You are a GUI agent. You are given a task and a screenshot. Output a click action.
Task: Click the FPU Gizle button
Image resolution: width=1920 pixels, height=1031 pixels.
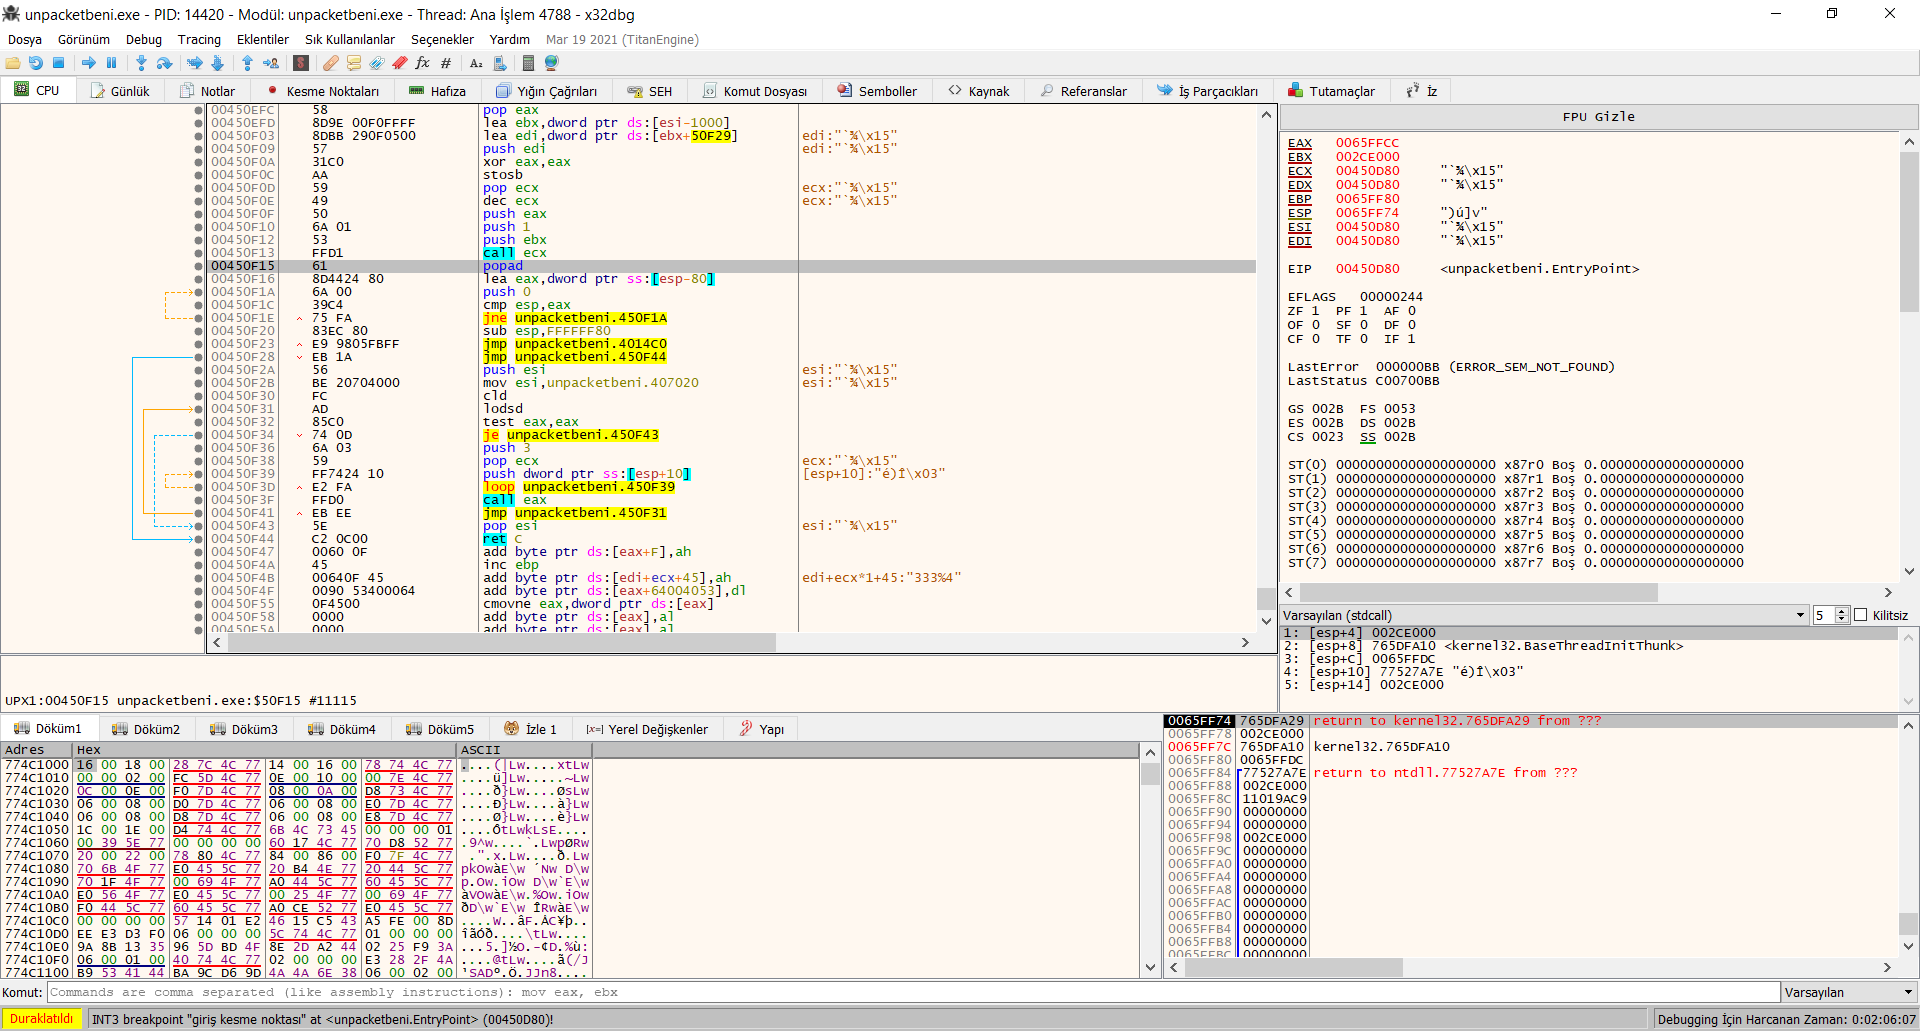pos(1598,117)
